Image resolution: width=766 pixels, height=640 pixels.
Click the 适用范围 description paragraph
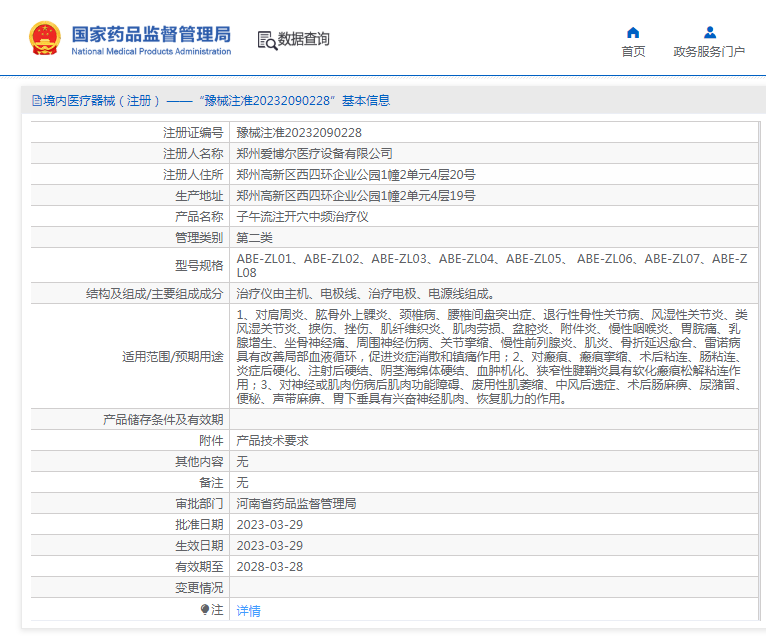pos(492,356)
